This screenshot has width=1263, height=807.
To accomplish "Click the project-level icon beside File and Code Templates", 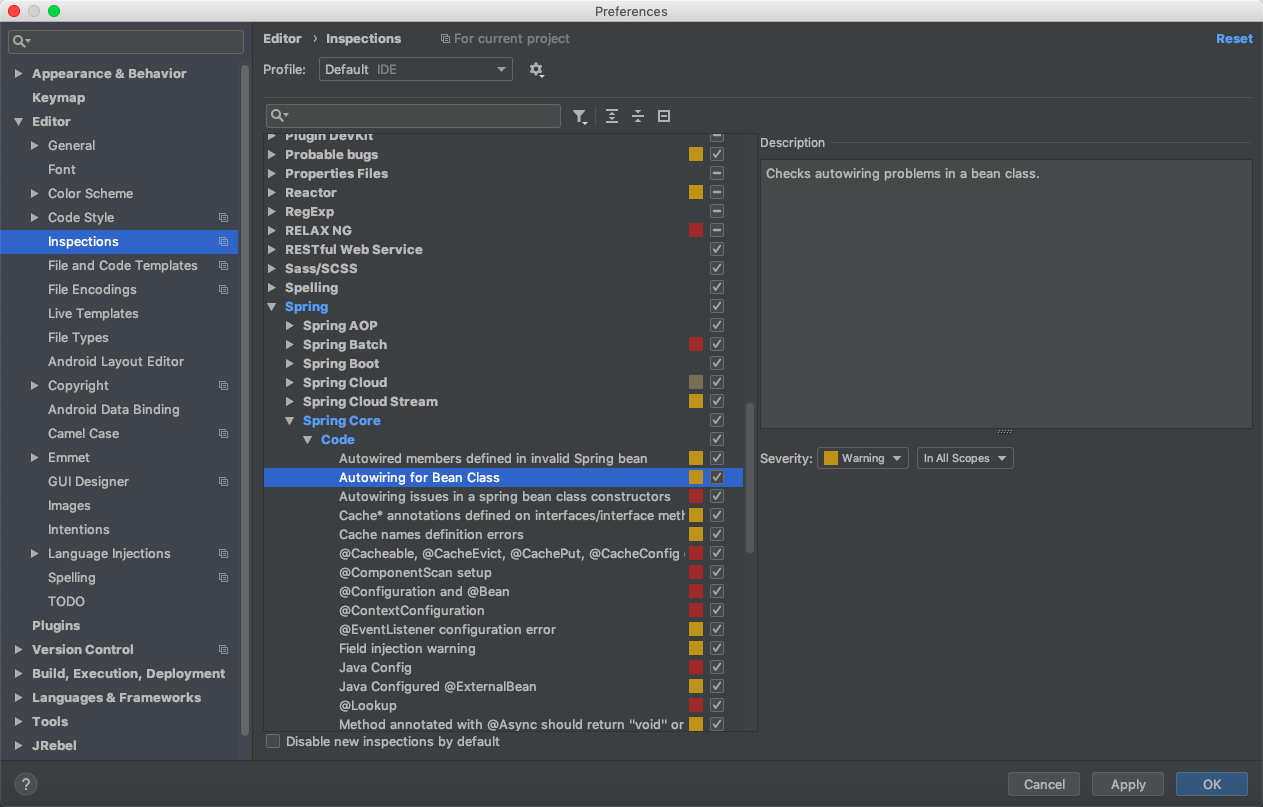I will 223,266.
